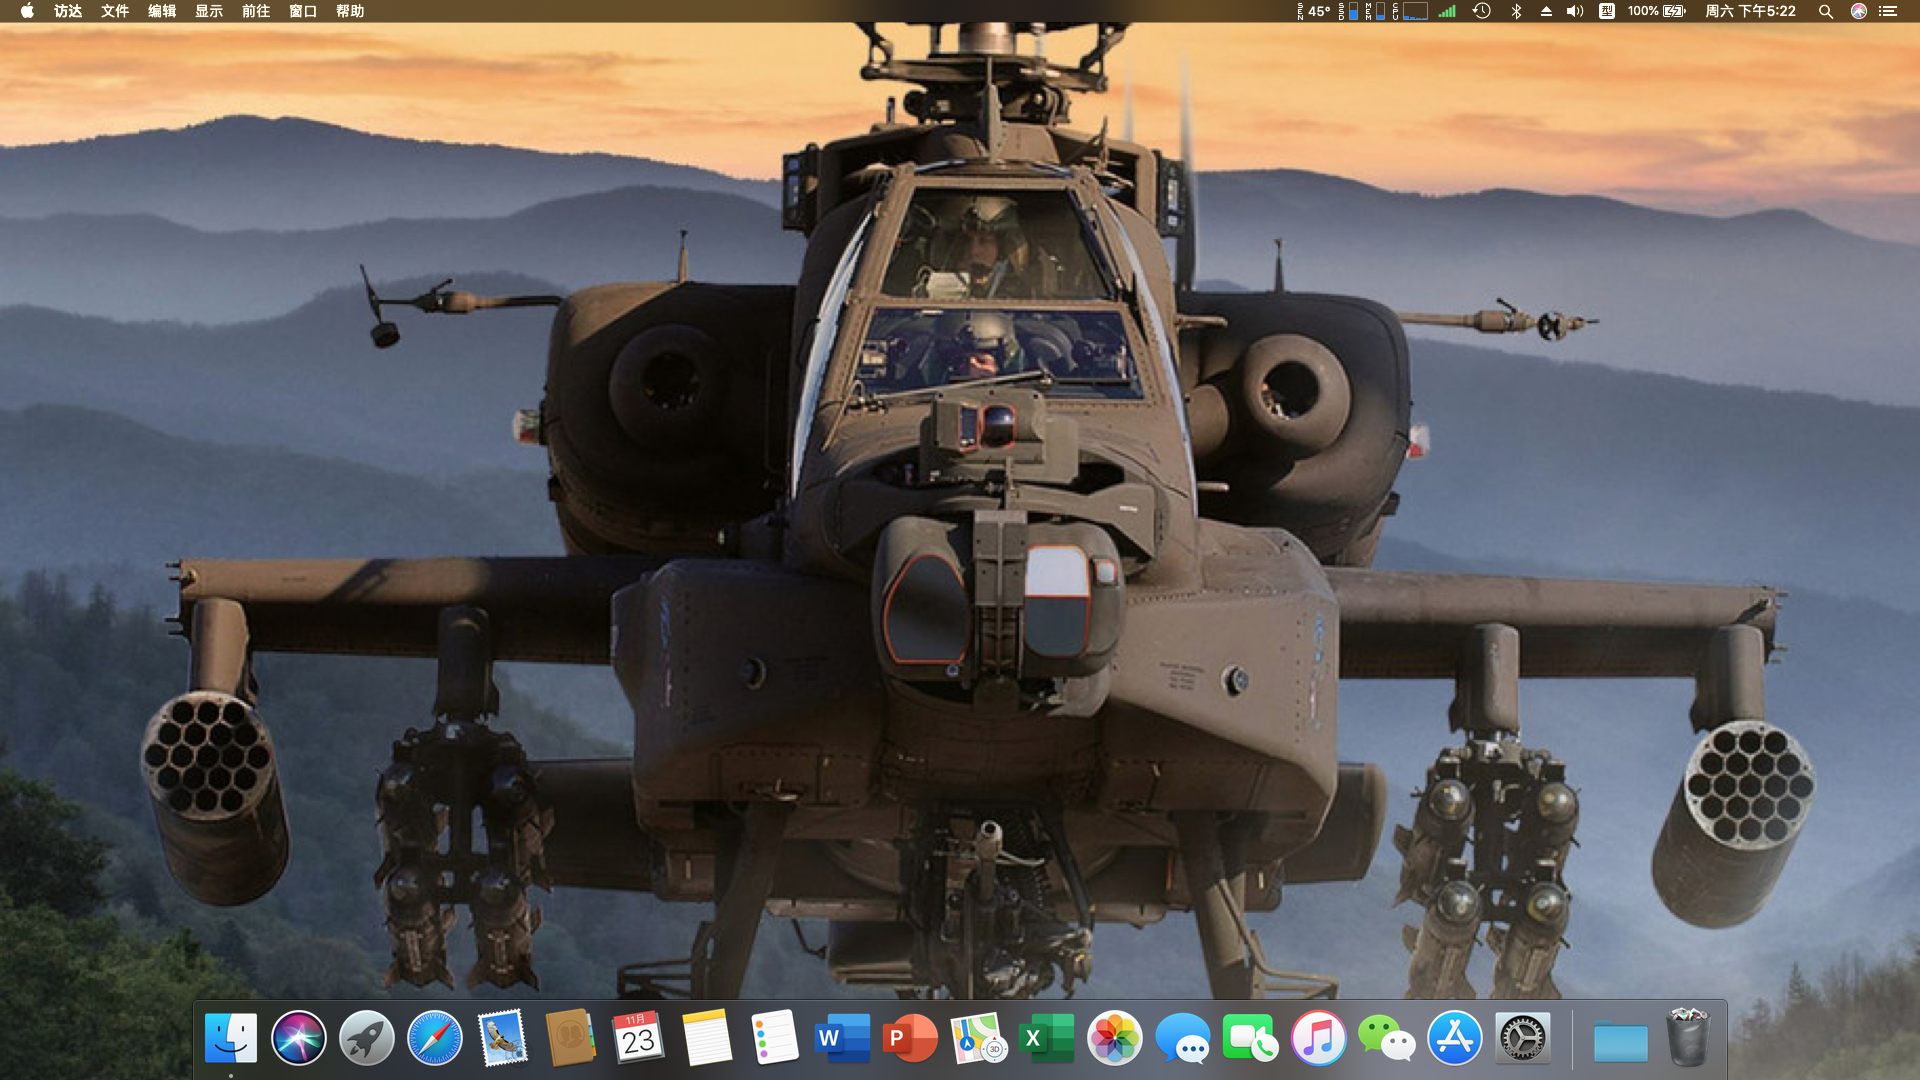
Task: Expand the battery status menu
Action: [1657, 11]
